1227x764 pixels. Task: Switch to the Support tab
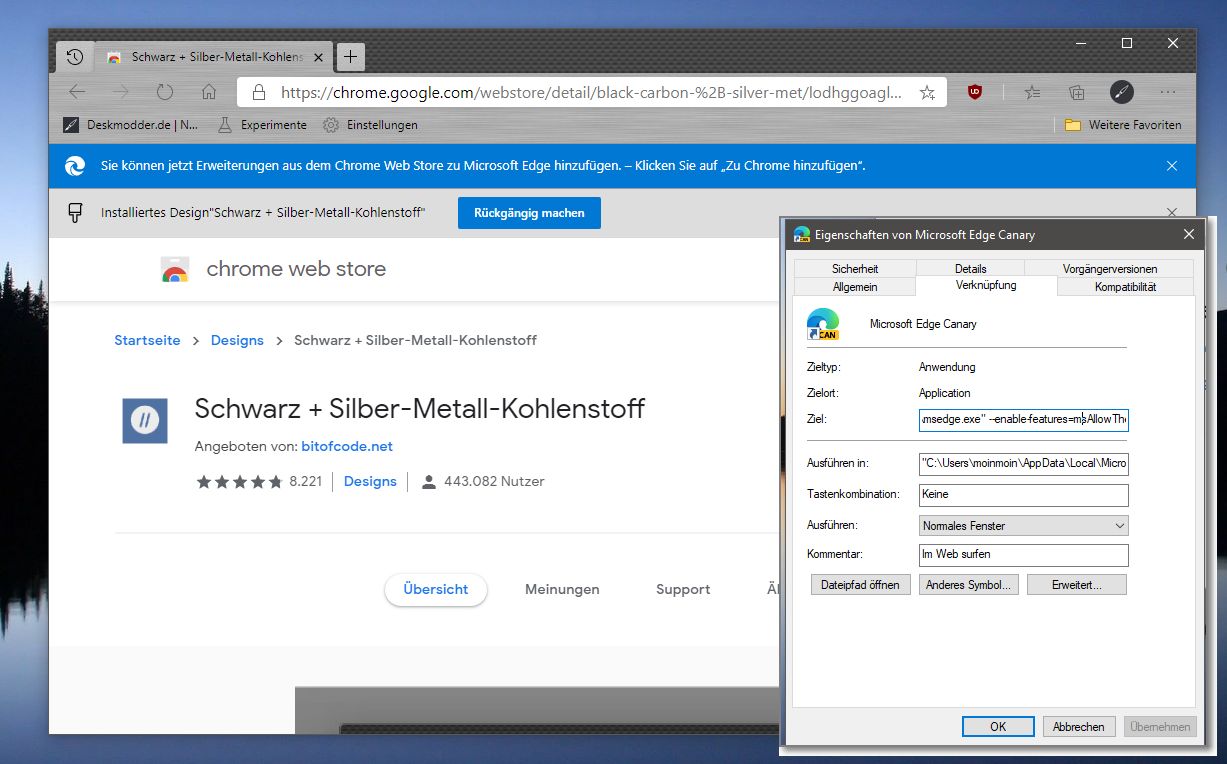tap(683, 590)
